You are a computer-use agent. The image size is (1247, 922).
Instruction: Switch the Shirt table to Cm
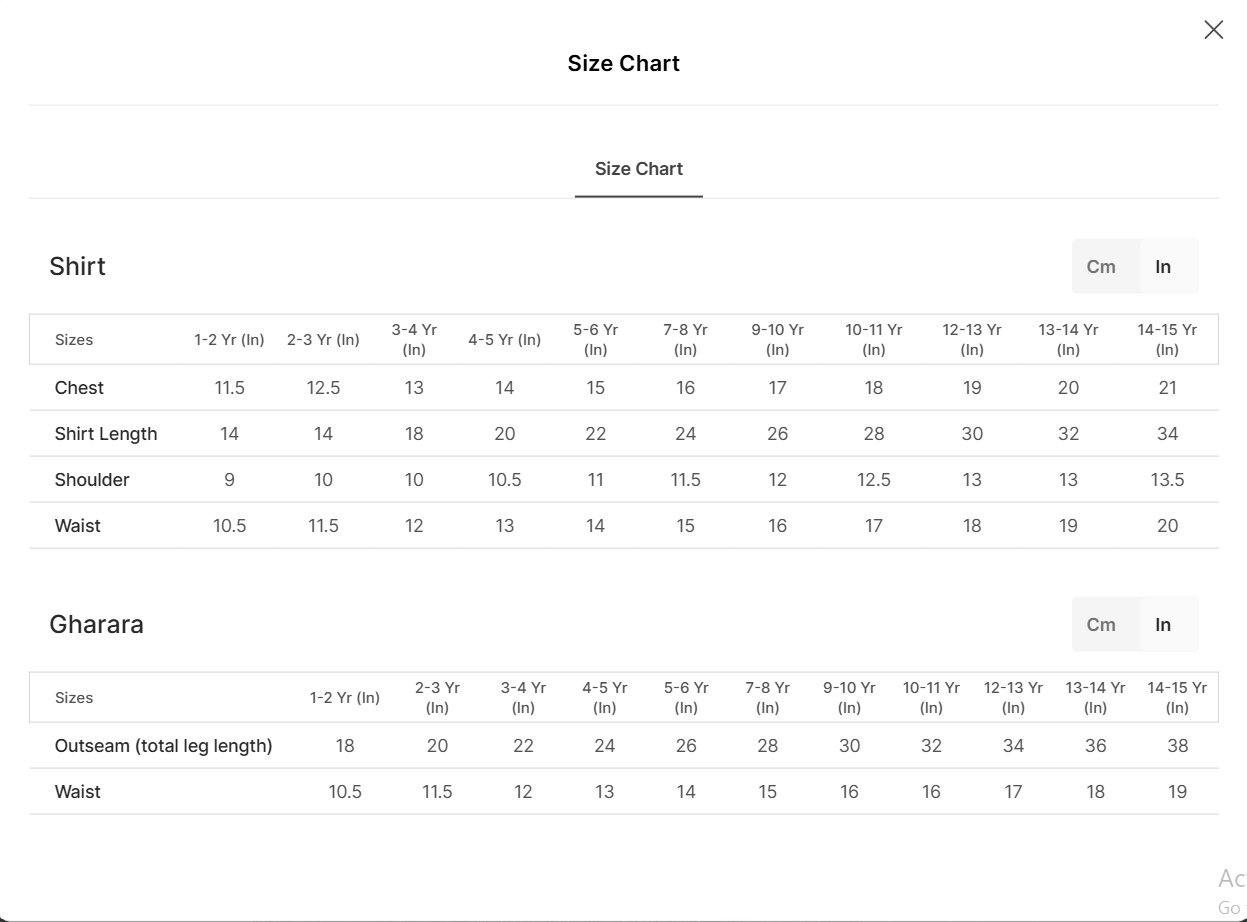pos(1101,267)
